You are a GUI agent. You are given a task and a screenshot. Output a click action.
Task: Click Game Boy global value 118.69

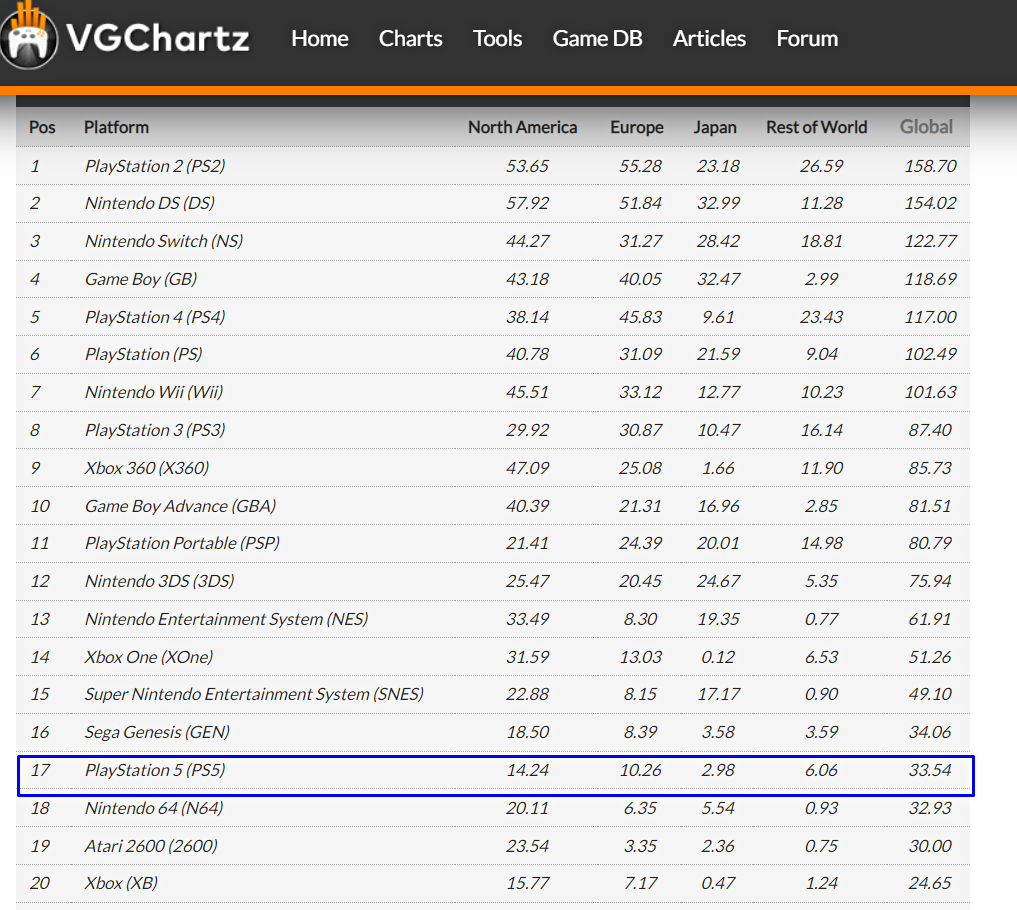pyautogui.click(x=931, y=279)
